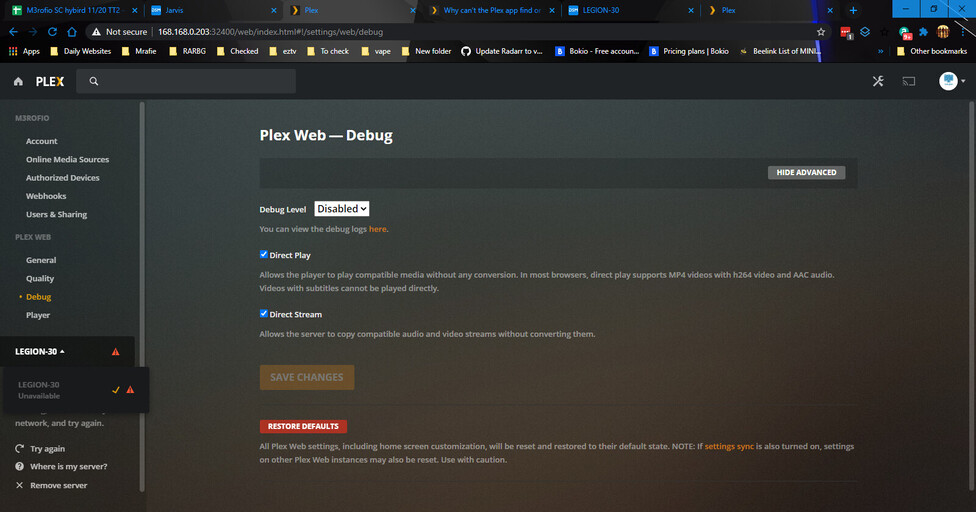Image resolution: width=976 pixels, height=512 pixels.
Task: Click the orange checkmark beside LEGION-30 Unavailable
Action: [115, 389]
